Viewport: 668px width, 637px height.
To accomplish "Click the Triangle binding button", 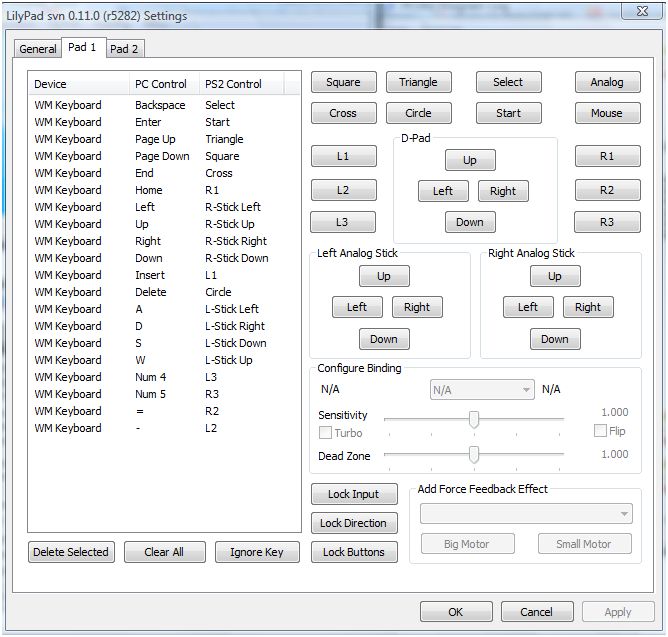I will pyautogui.click(x=418, y=82).
